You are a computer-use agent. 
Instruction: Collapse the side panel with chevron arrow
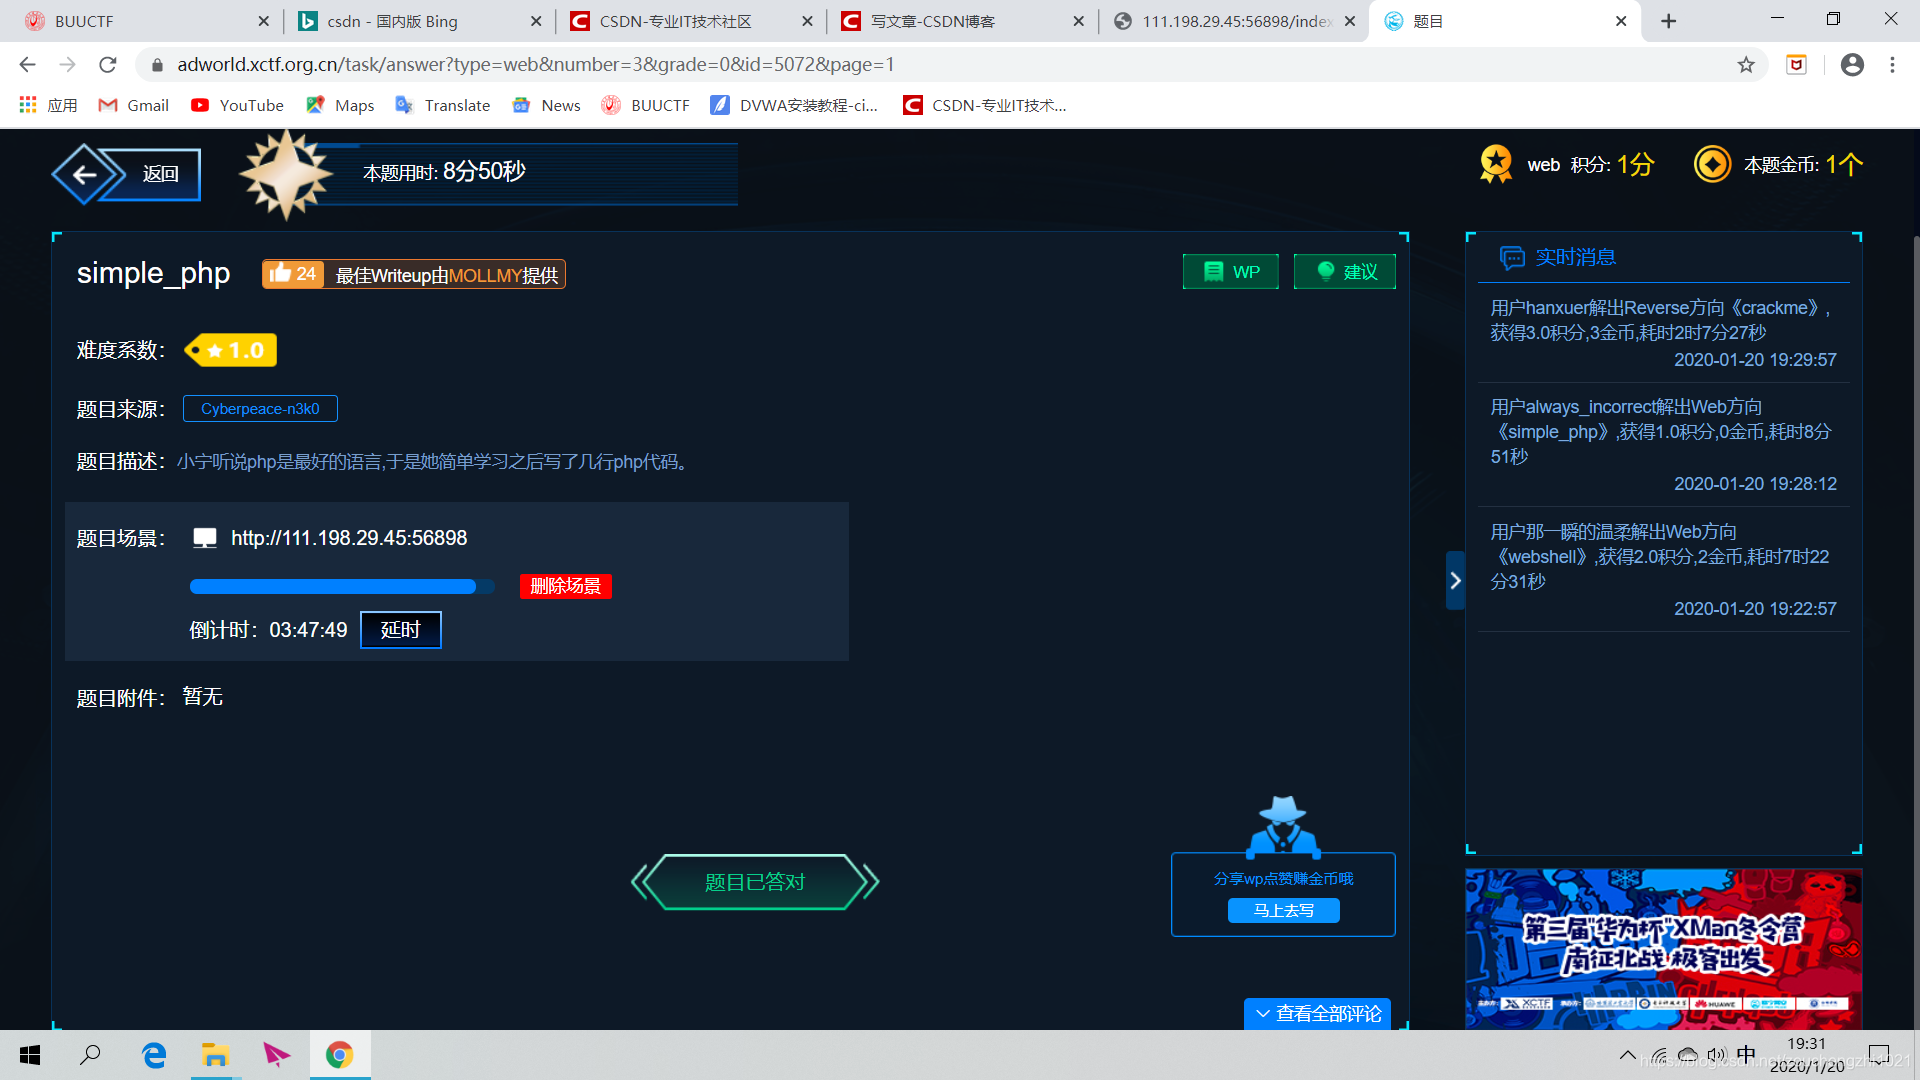click(1455, 580)
